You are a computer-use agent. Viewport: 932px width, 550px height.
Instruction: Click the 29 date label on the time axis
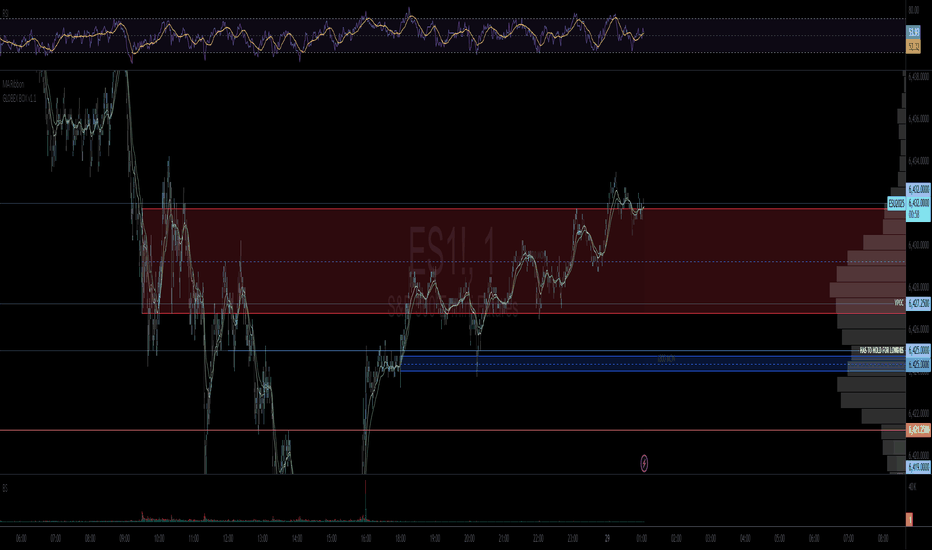[607, 539]
